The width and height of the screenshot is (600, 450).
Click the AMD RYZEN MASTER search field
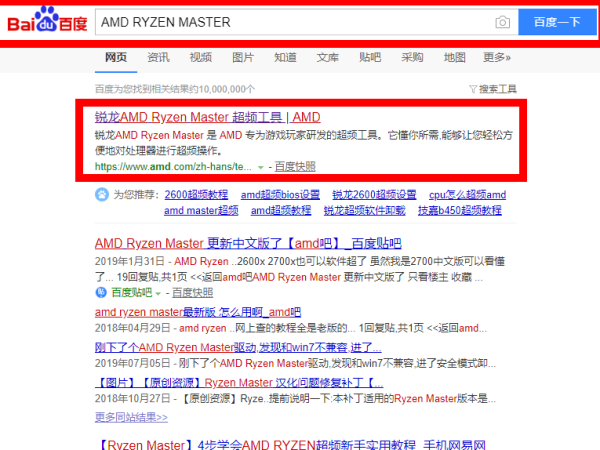[x=290, y=22]
